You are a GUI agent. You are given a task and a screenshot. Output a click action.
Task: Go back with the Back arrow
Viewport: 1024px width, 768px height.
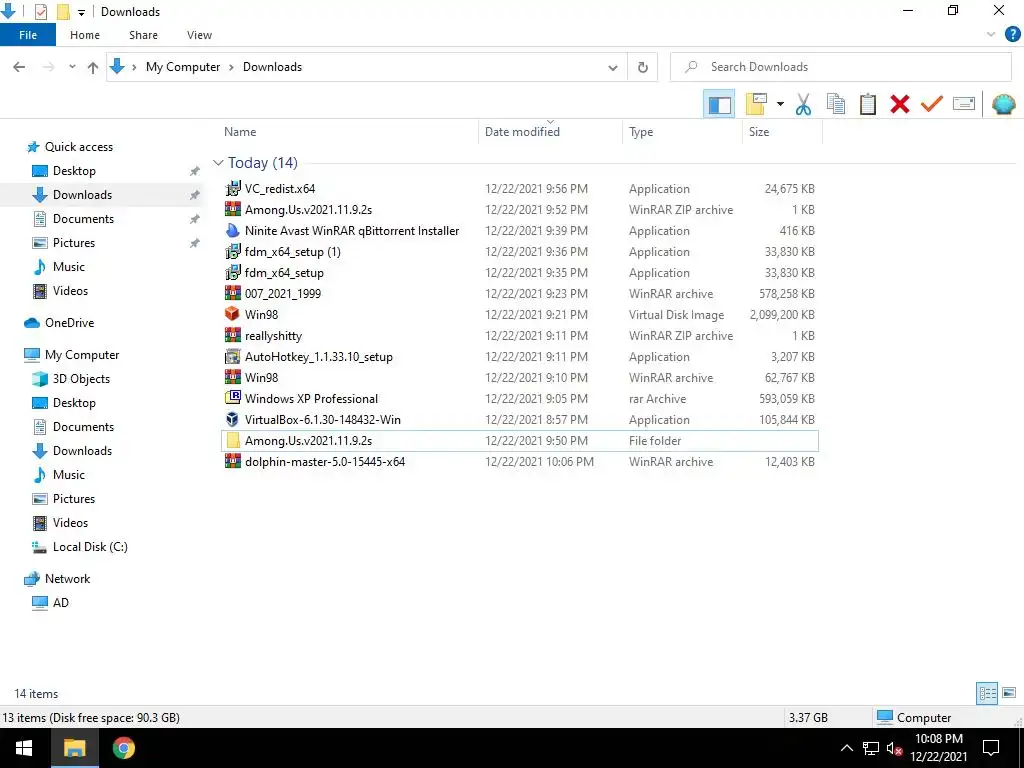[19, 67]
